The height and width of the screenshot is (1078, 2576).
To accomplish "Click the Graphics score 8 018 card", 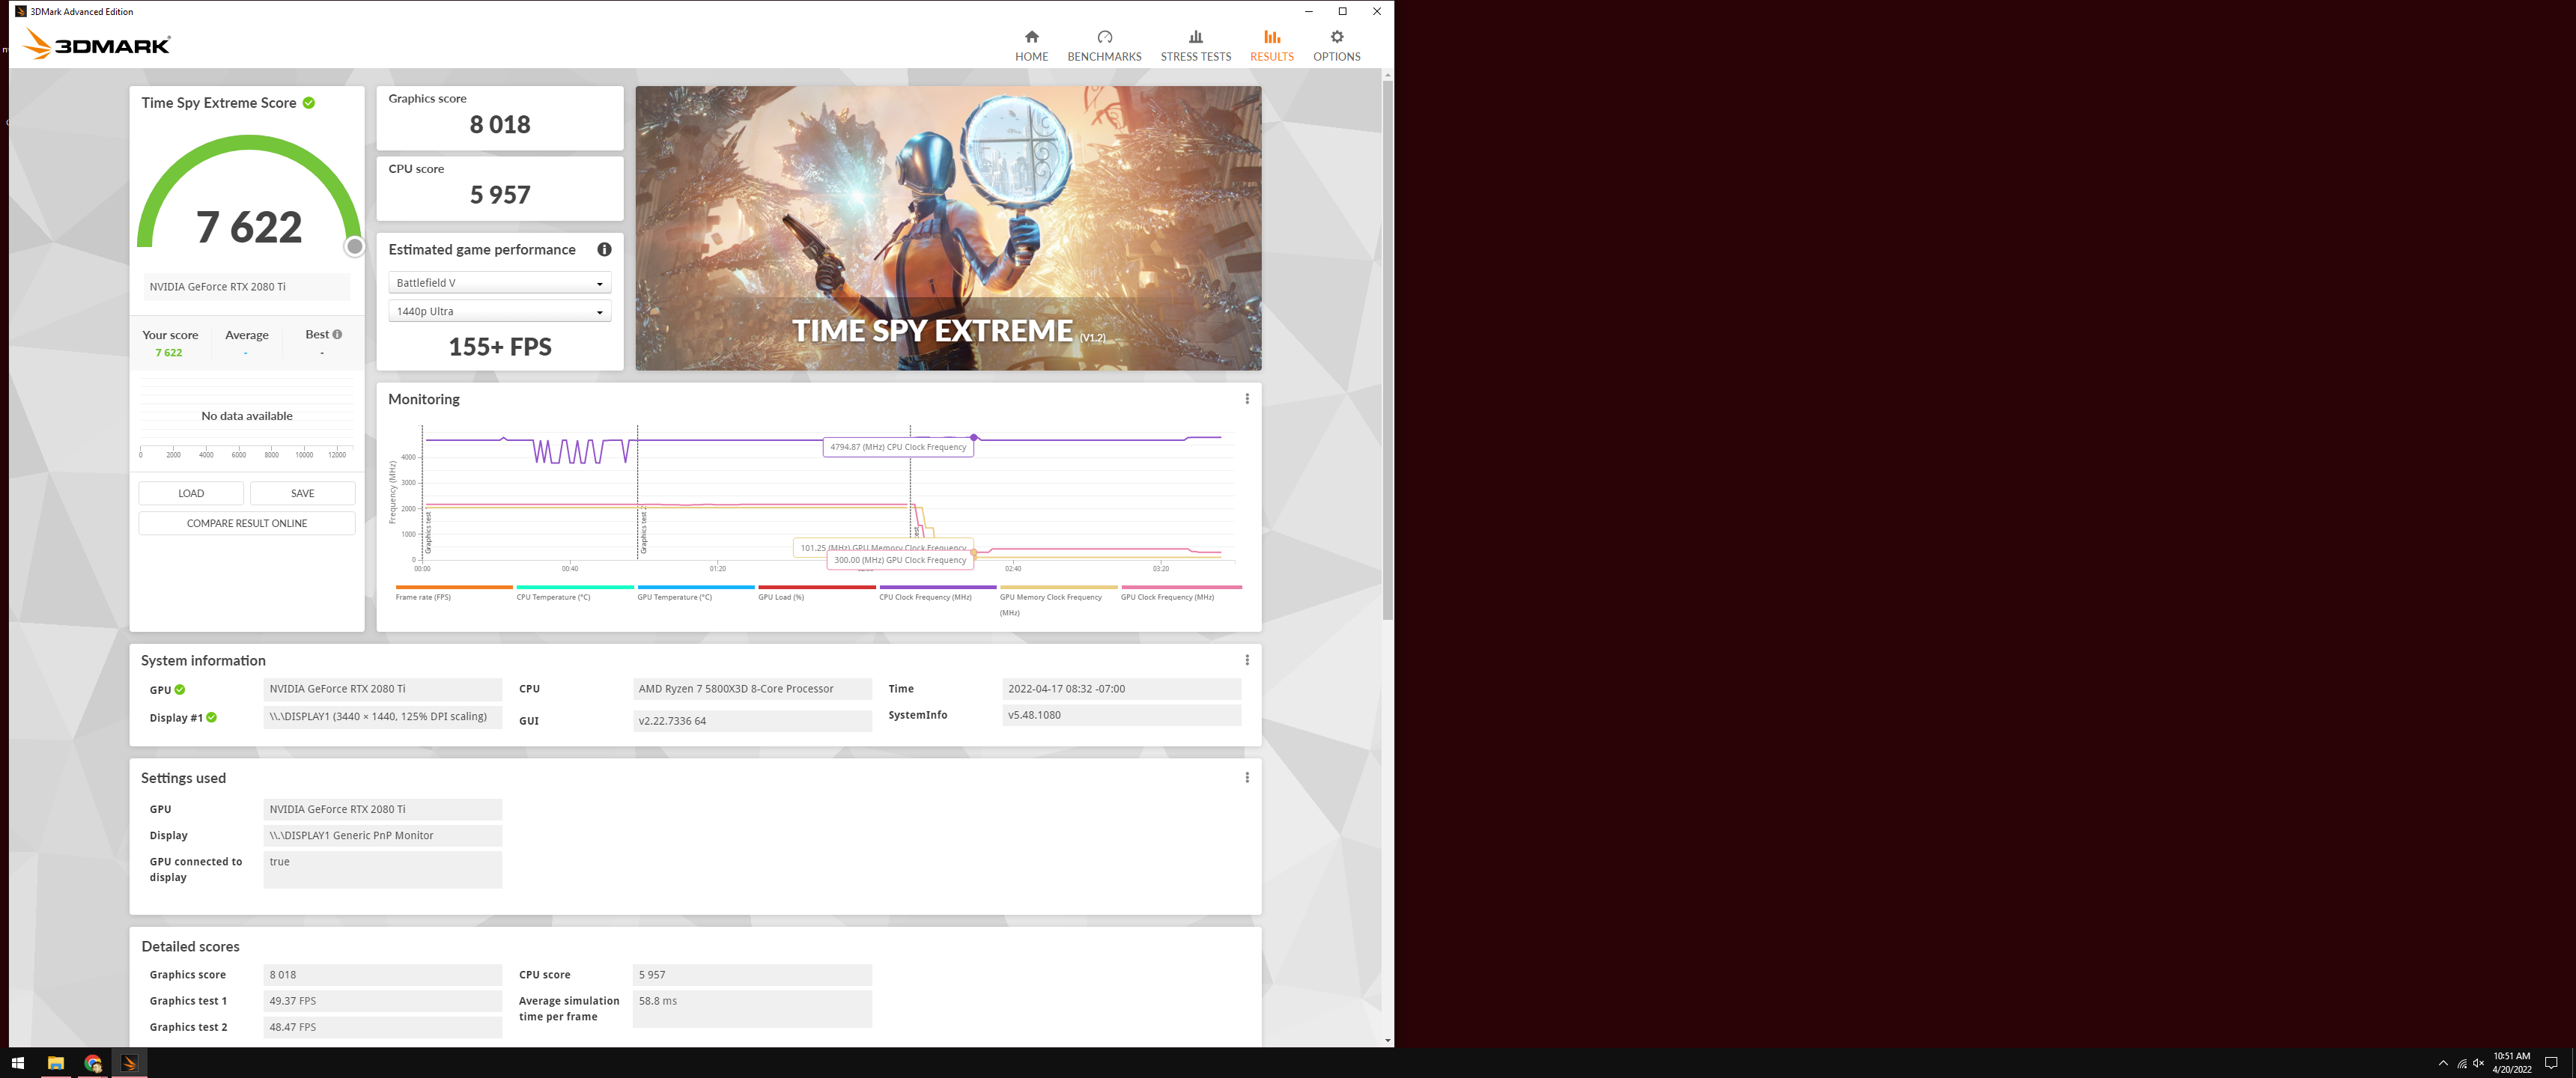I will [500, 118].
